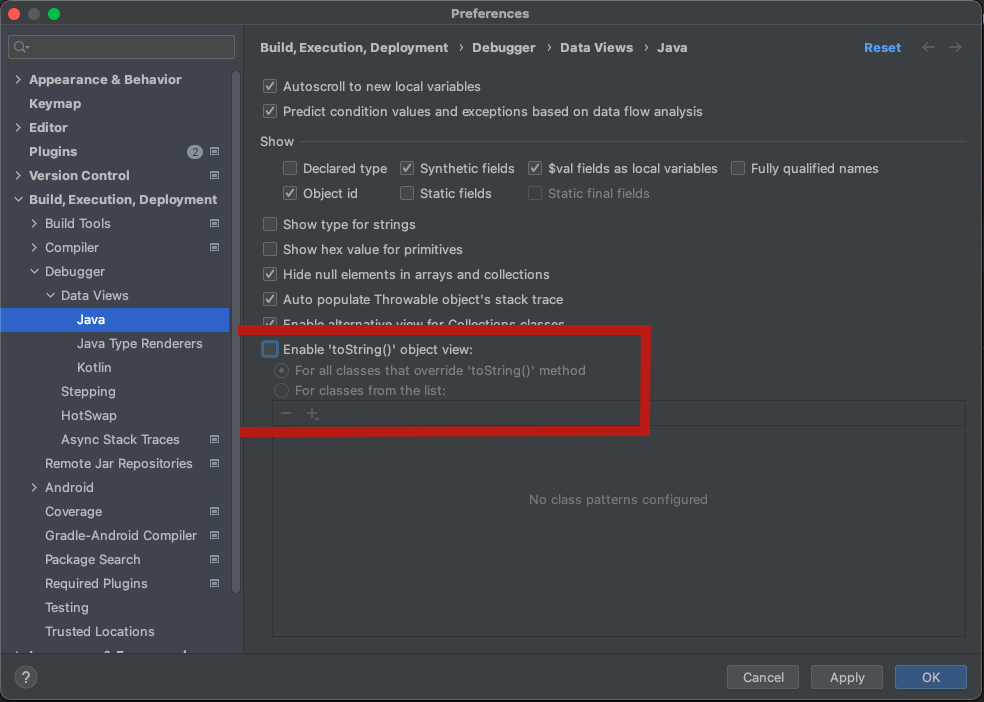Click the settings search input field
Screen dimensions: 984x702
tap(130, 47)
